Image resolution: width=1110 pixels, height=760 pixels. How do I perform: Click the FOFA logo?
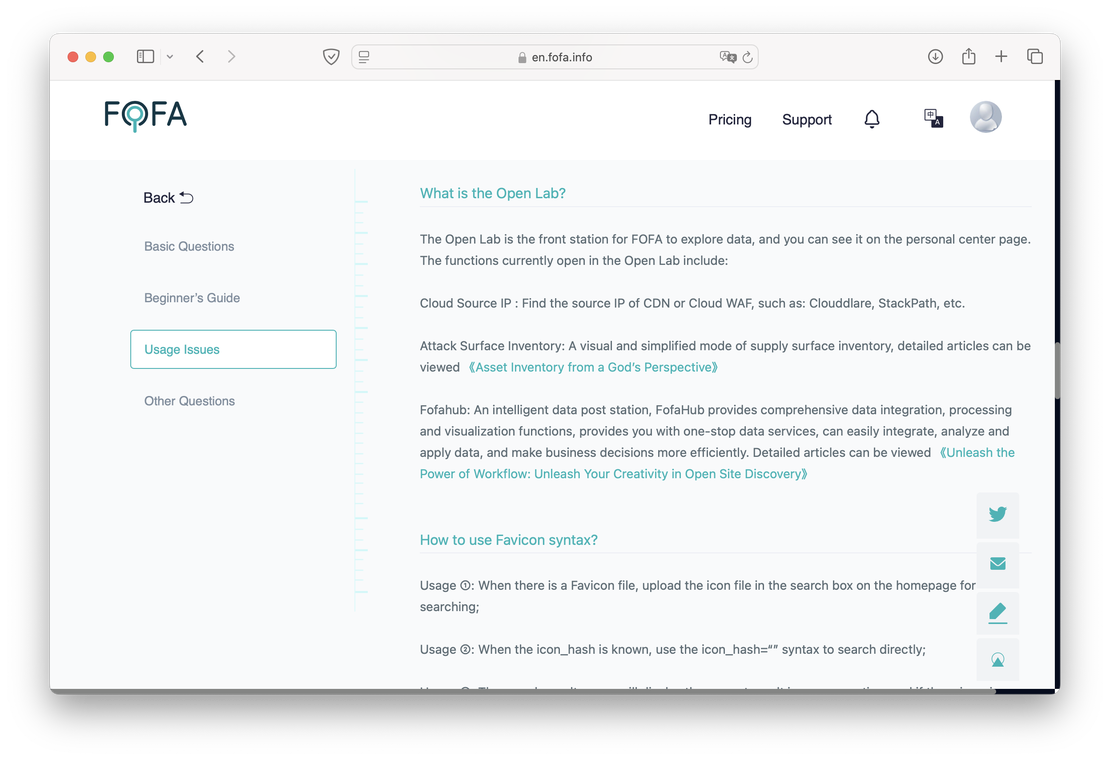coord(146,116)
